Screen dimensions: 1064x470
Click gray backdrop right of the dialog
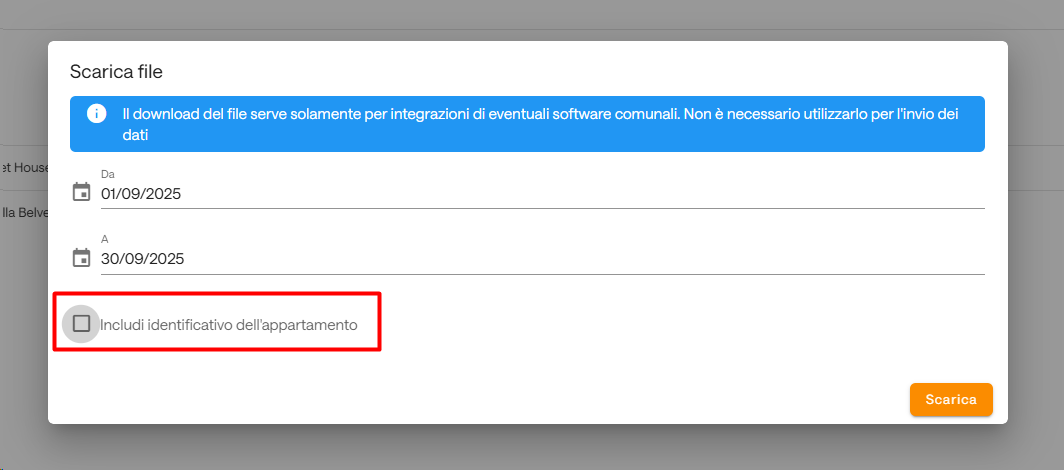point(1036,235)
